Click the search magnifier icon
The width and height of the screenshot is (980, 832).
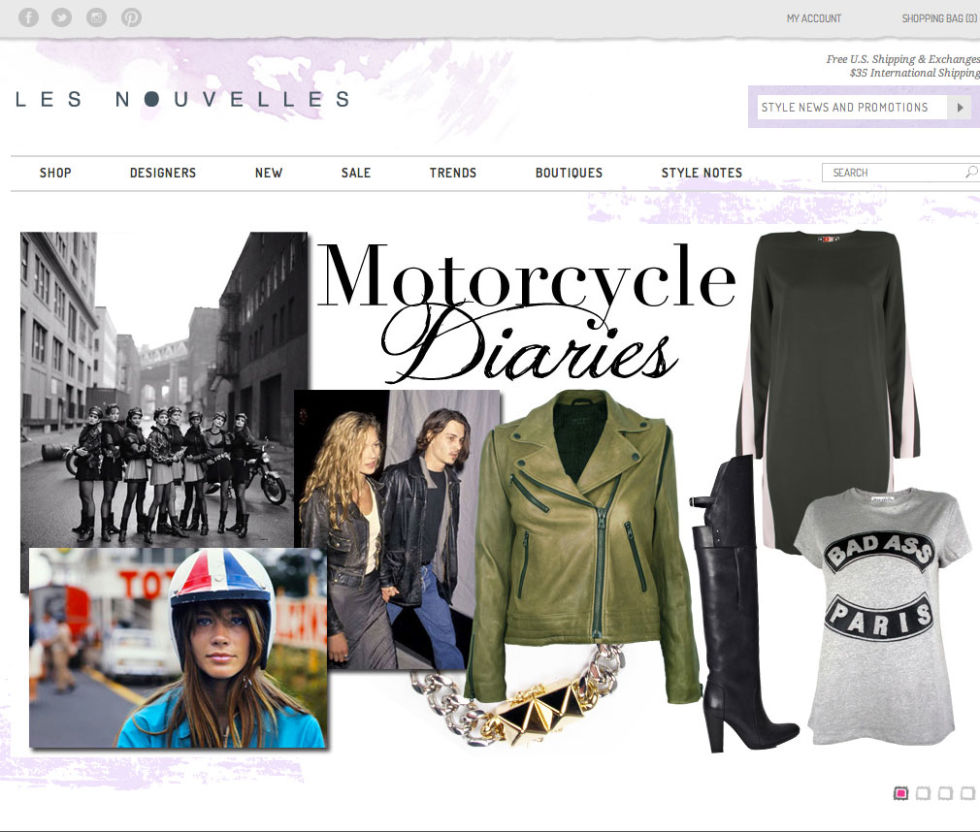point(971,172)
